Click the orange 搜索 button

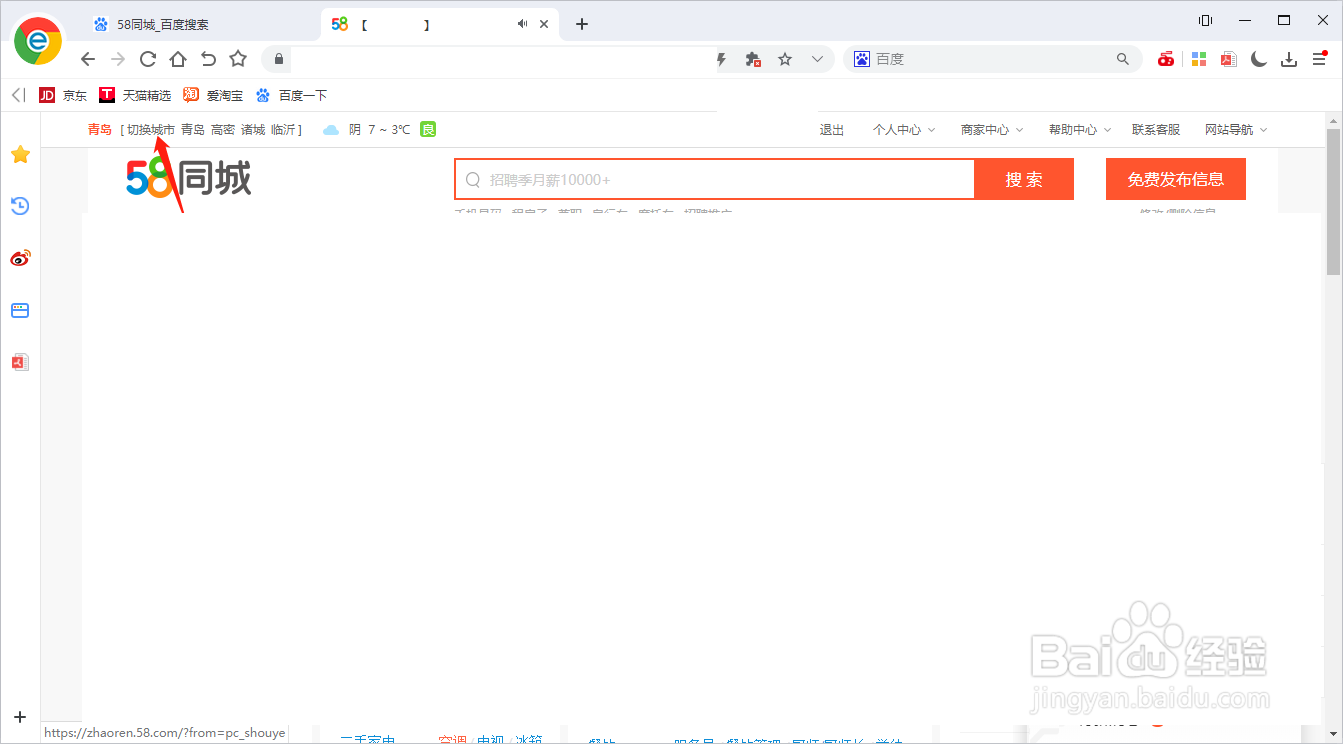(1024, 180)
